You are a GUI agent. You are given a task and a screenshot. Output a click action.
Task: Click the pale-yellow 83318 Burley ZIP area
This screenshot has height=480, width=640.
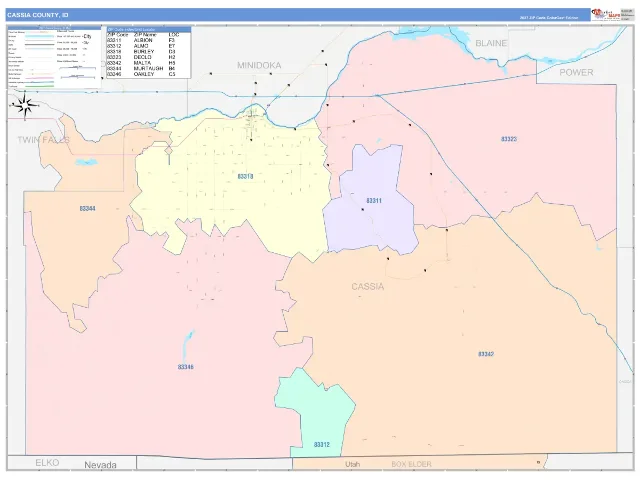click(233, 184)
